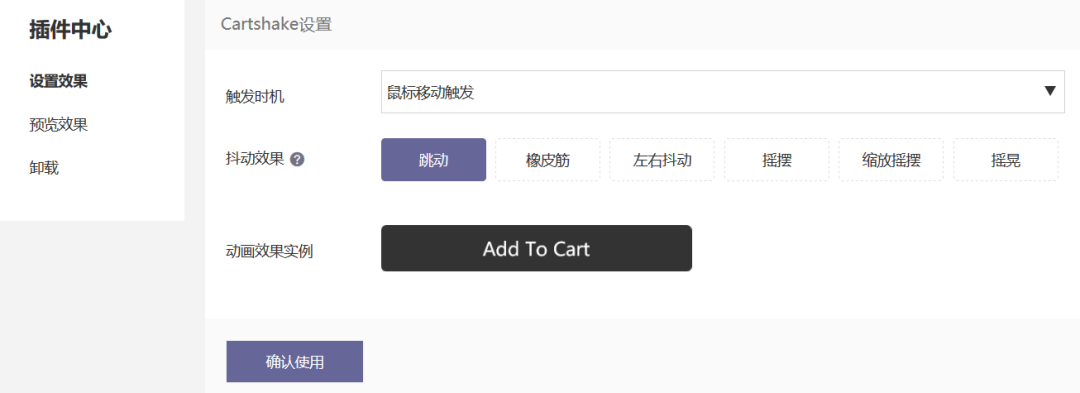Select the 摇摆 effect option
The height and width of the screenshot is (393, 1080).
[776, 160]
